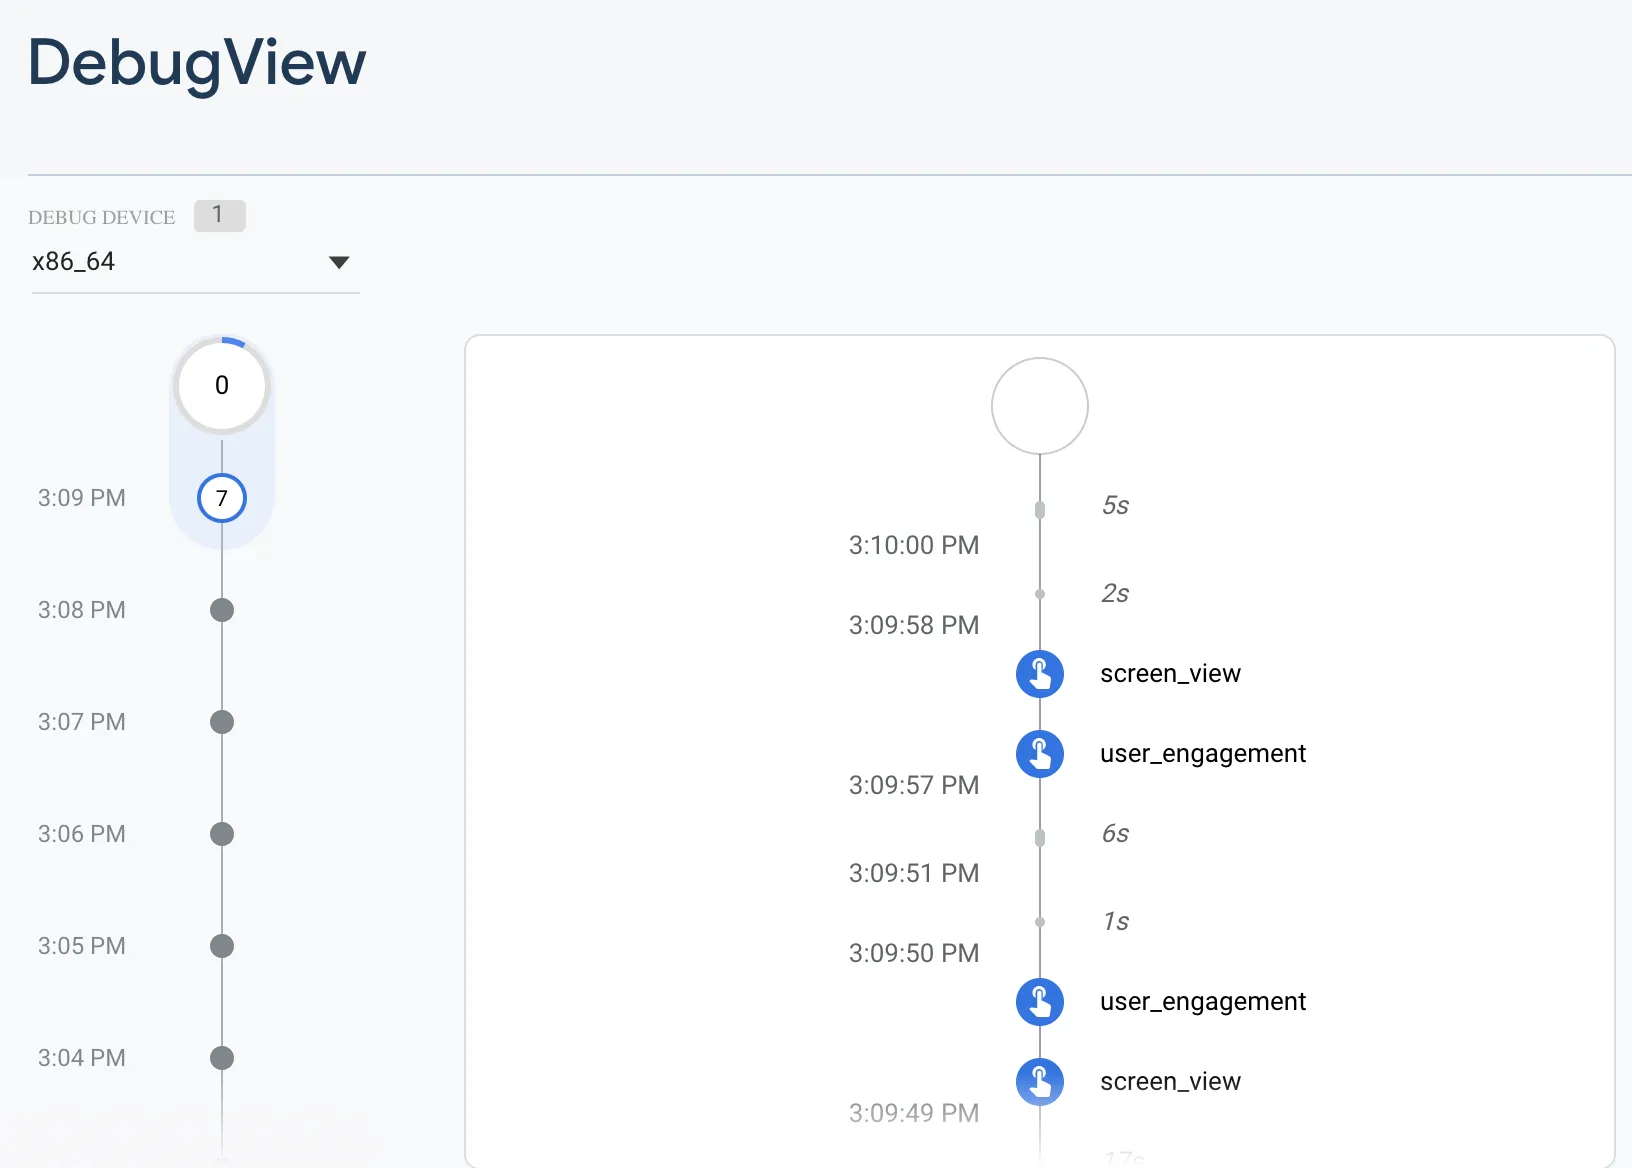
Task: Click the 3:07 PM timeline dot
Action: point(222,722)
